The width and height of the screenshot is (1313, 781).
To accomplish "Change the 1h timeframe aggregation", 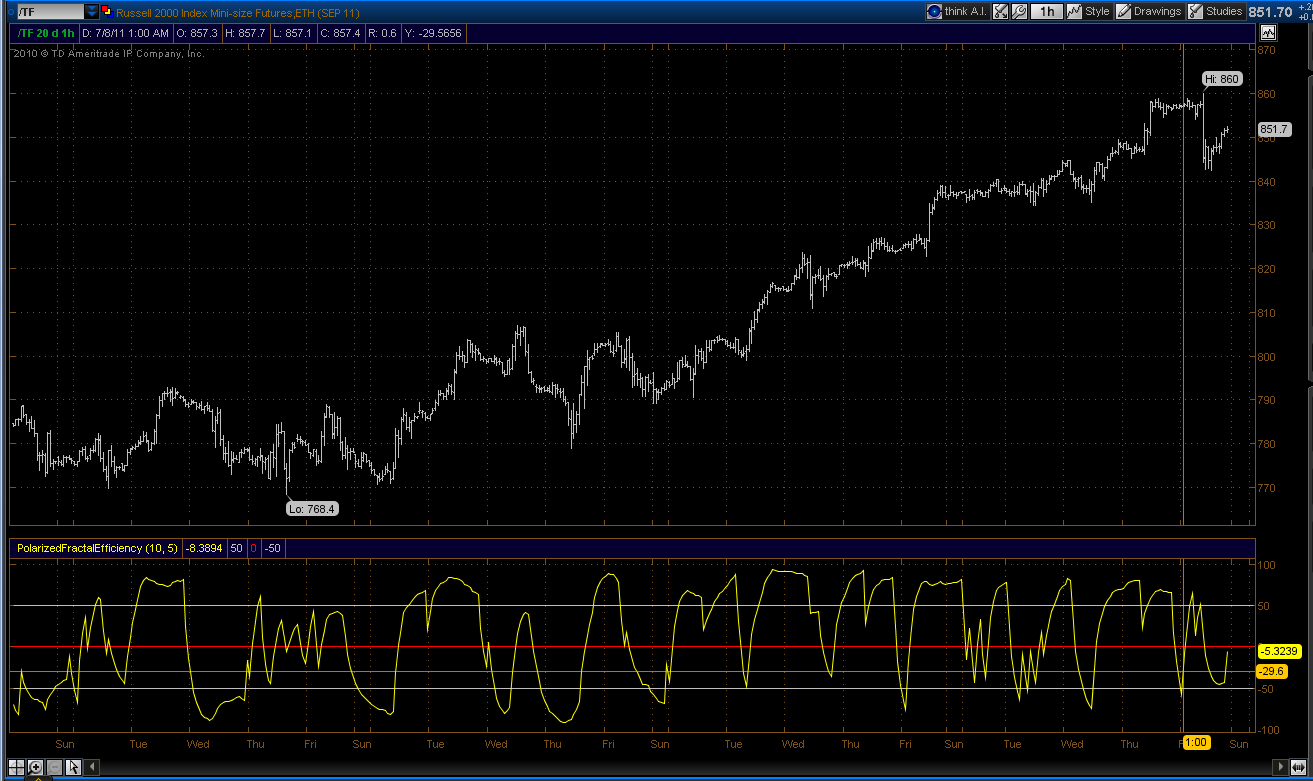I will coord(1046,11).
